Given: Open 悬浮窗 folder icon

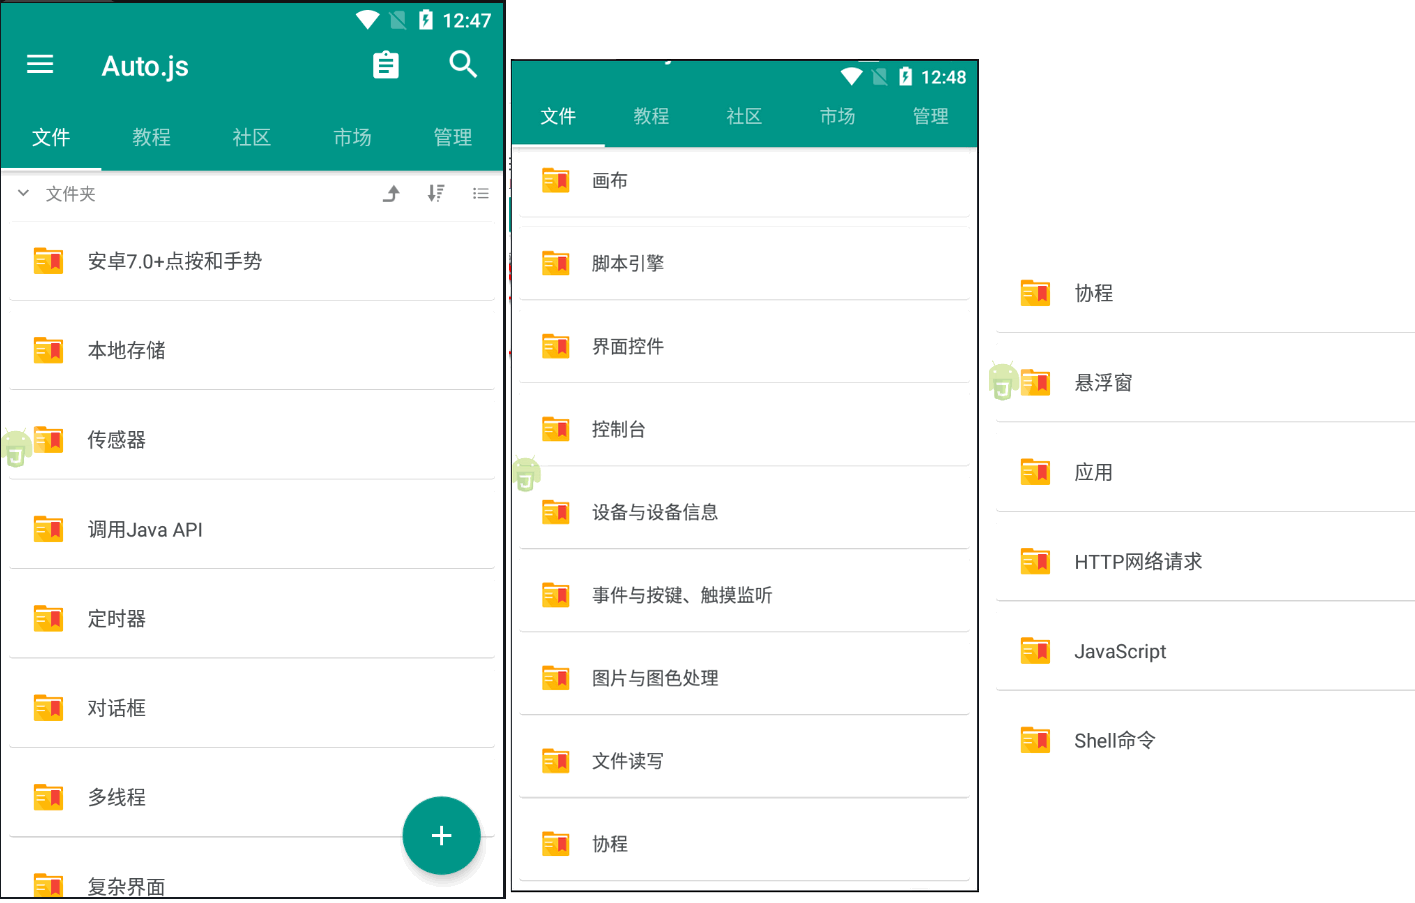Looking at the screenshot, I should (1036, 382).
